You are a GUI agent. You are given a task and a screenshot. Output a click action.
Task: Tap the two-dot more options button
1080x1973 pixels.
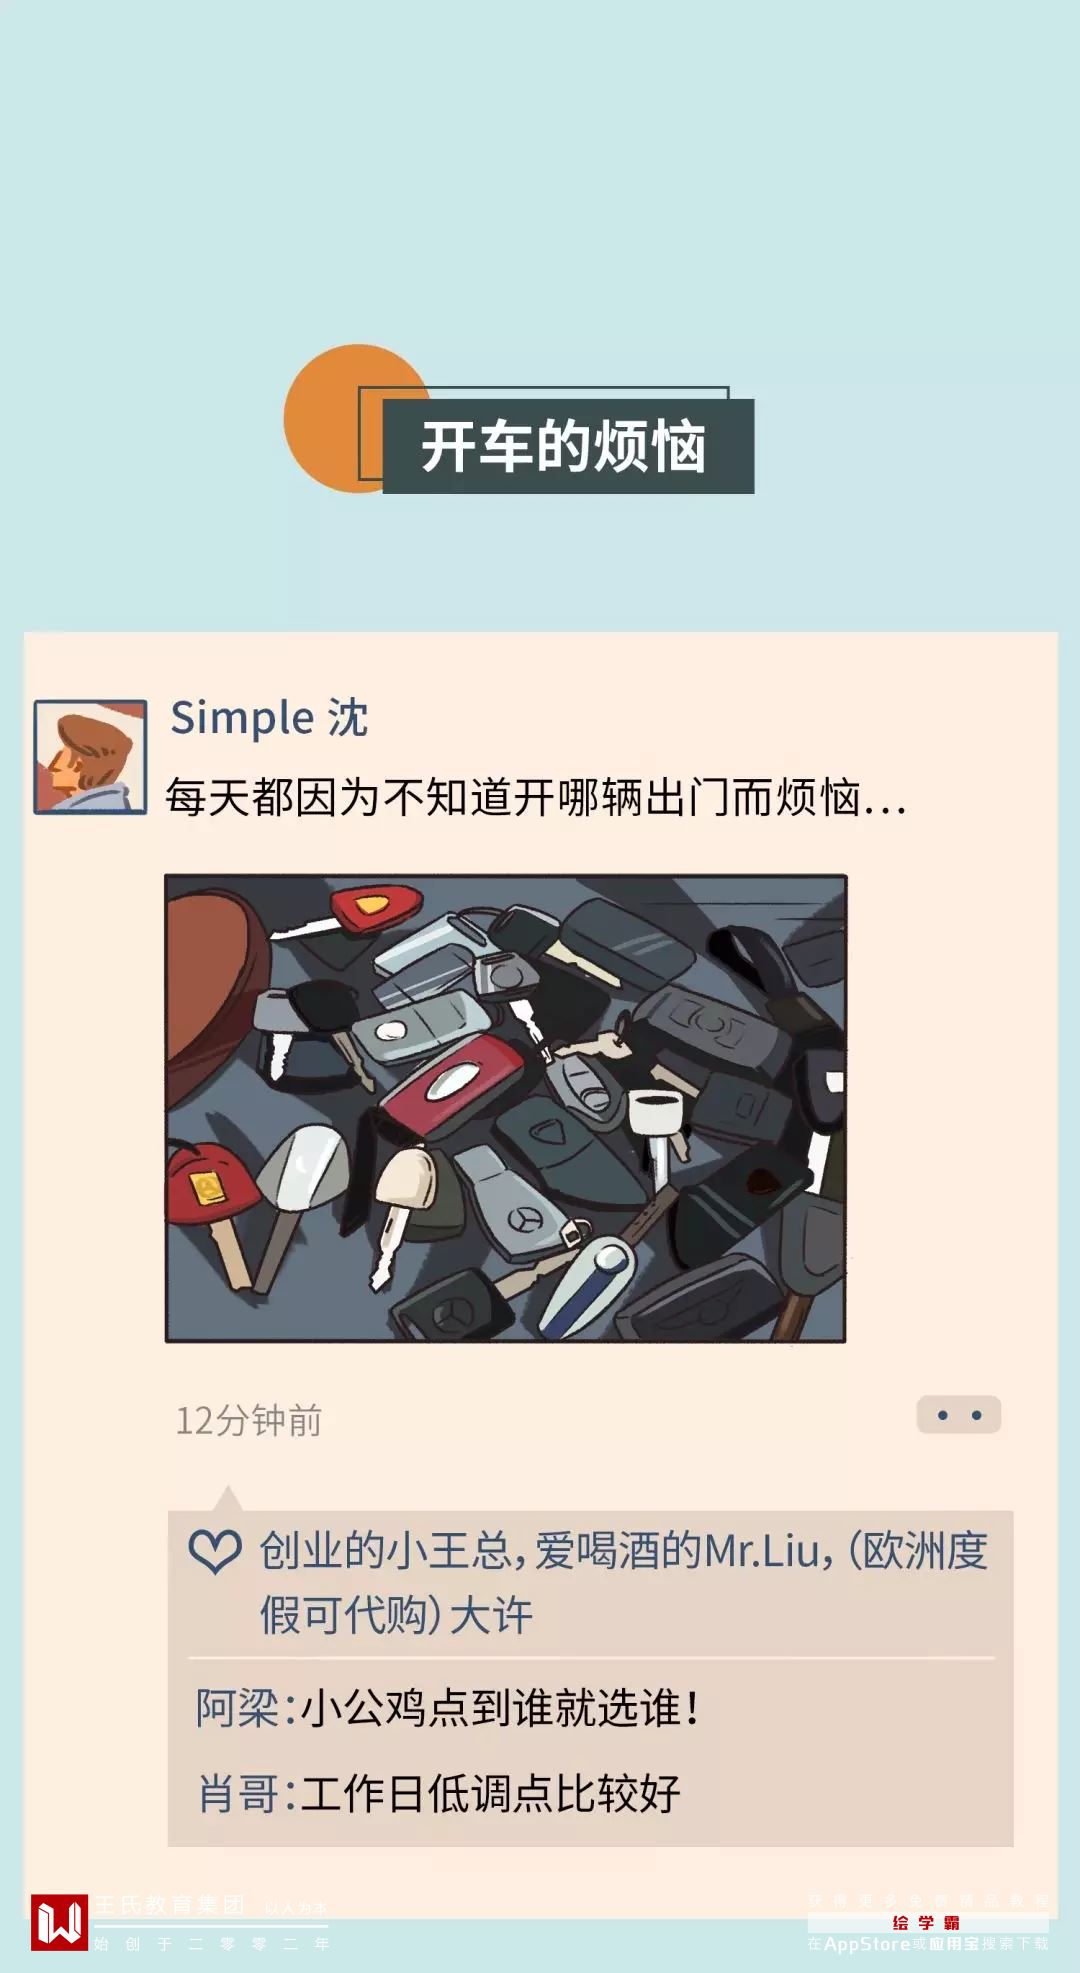(958, 1414)
